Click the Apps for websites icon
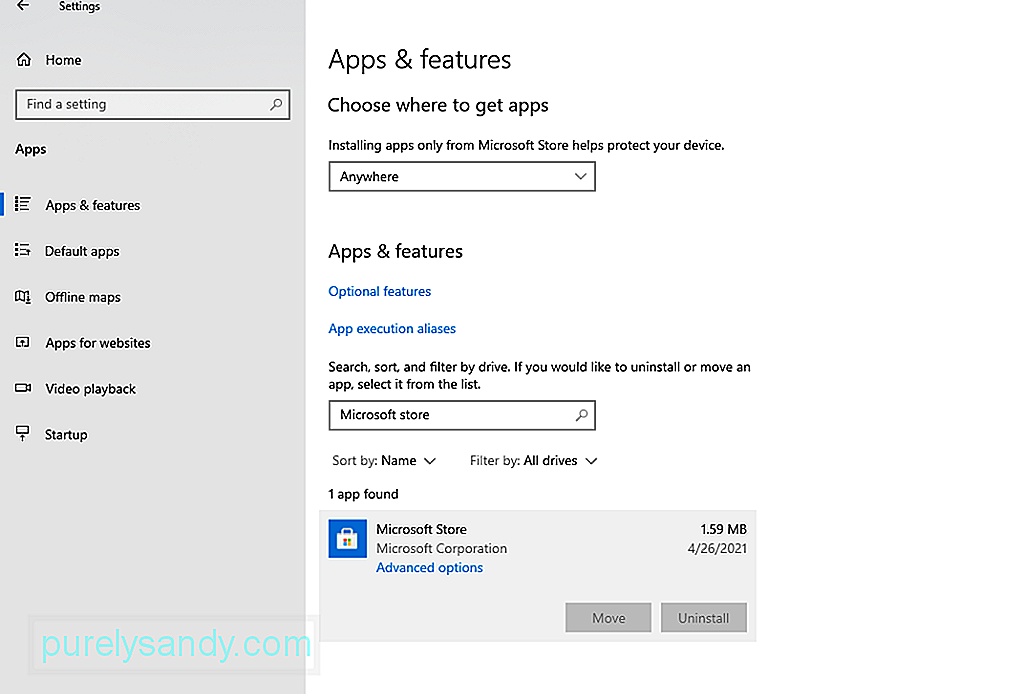Screen dimensions: 1024x694 click(23, 343)
